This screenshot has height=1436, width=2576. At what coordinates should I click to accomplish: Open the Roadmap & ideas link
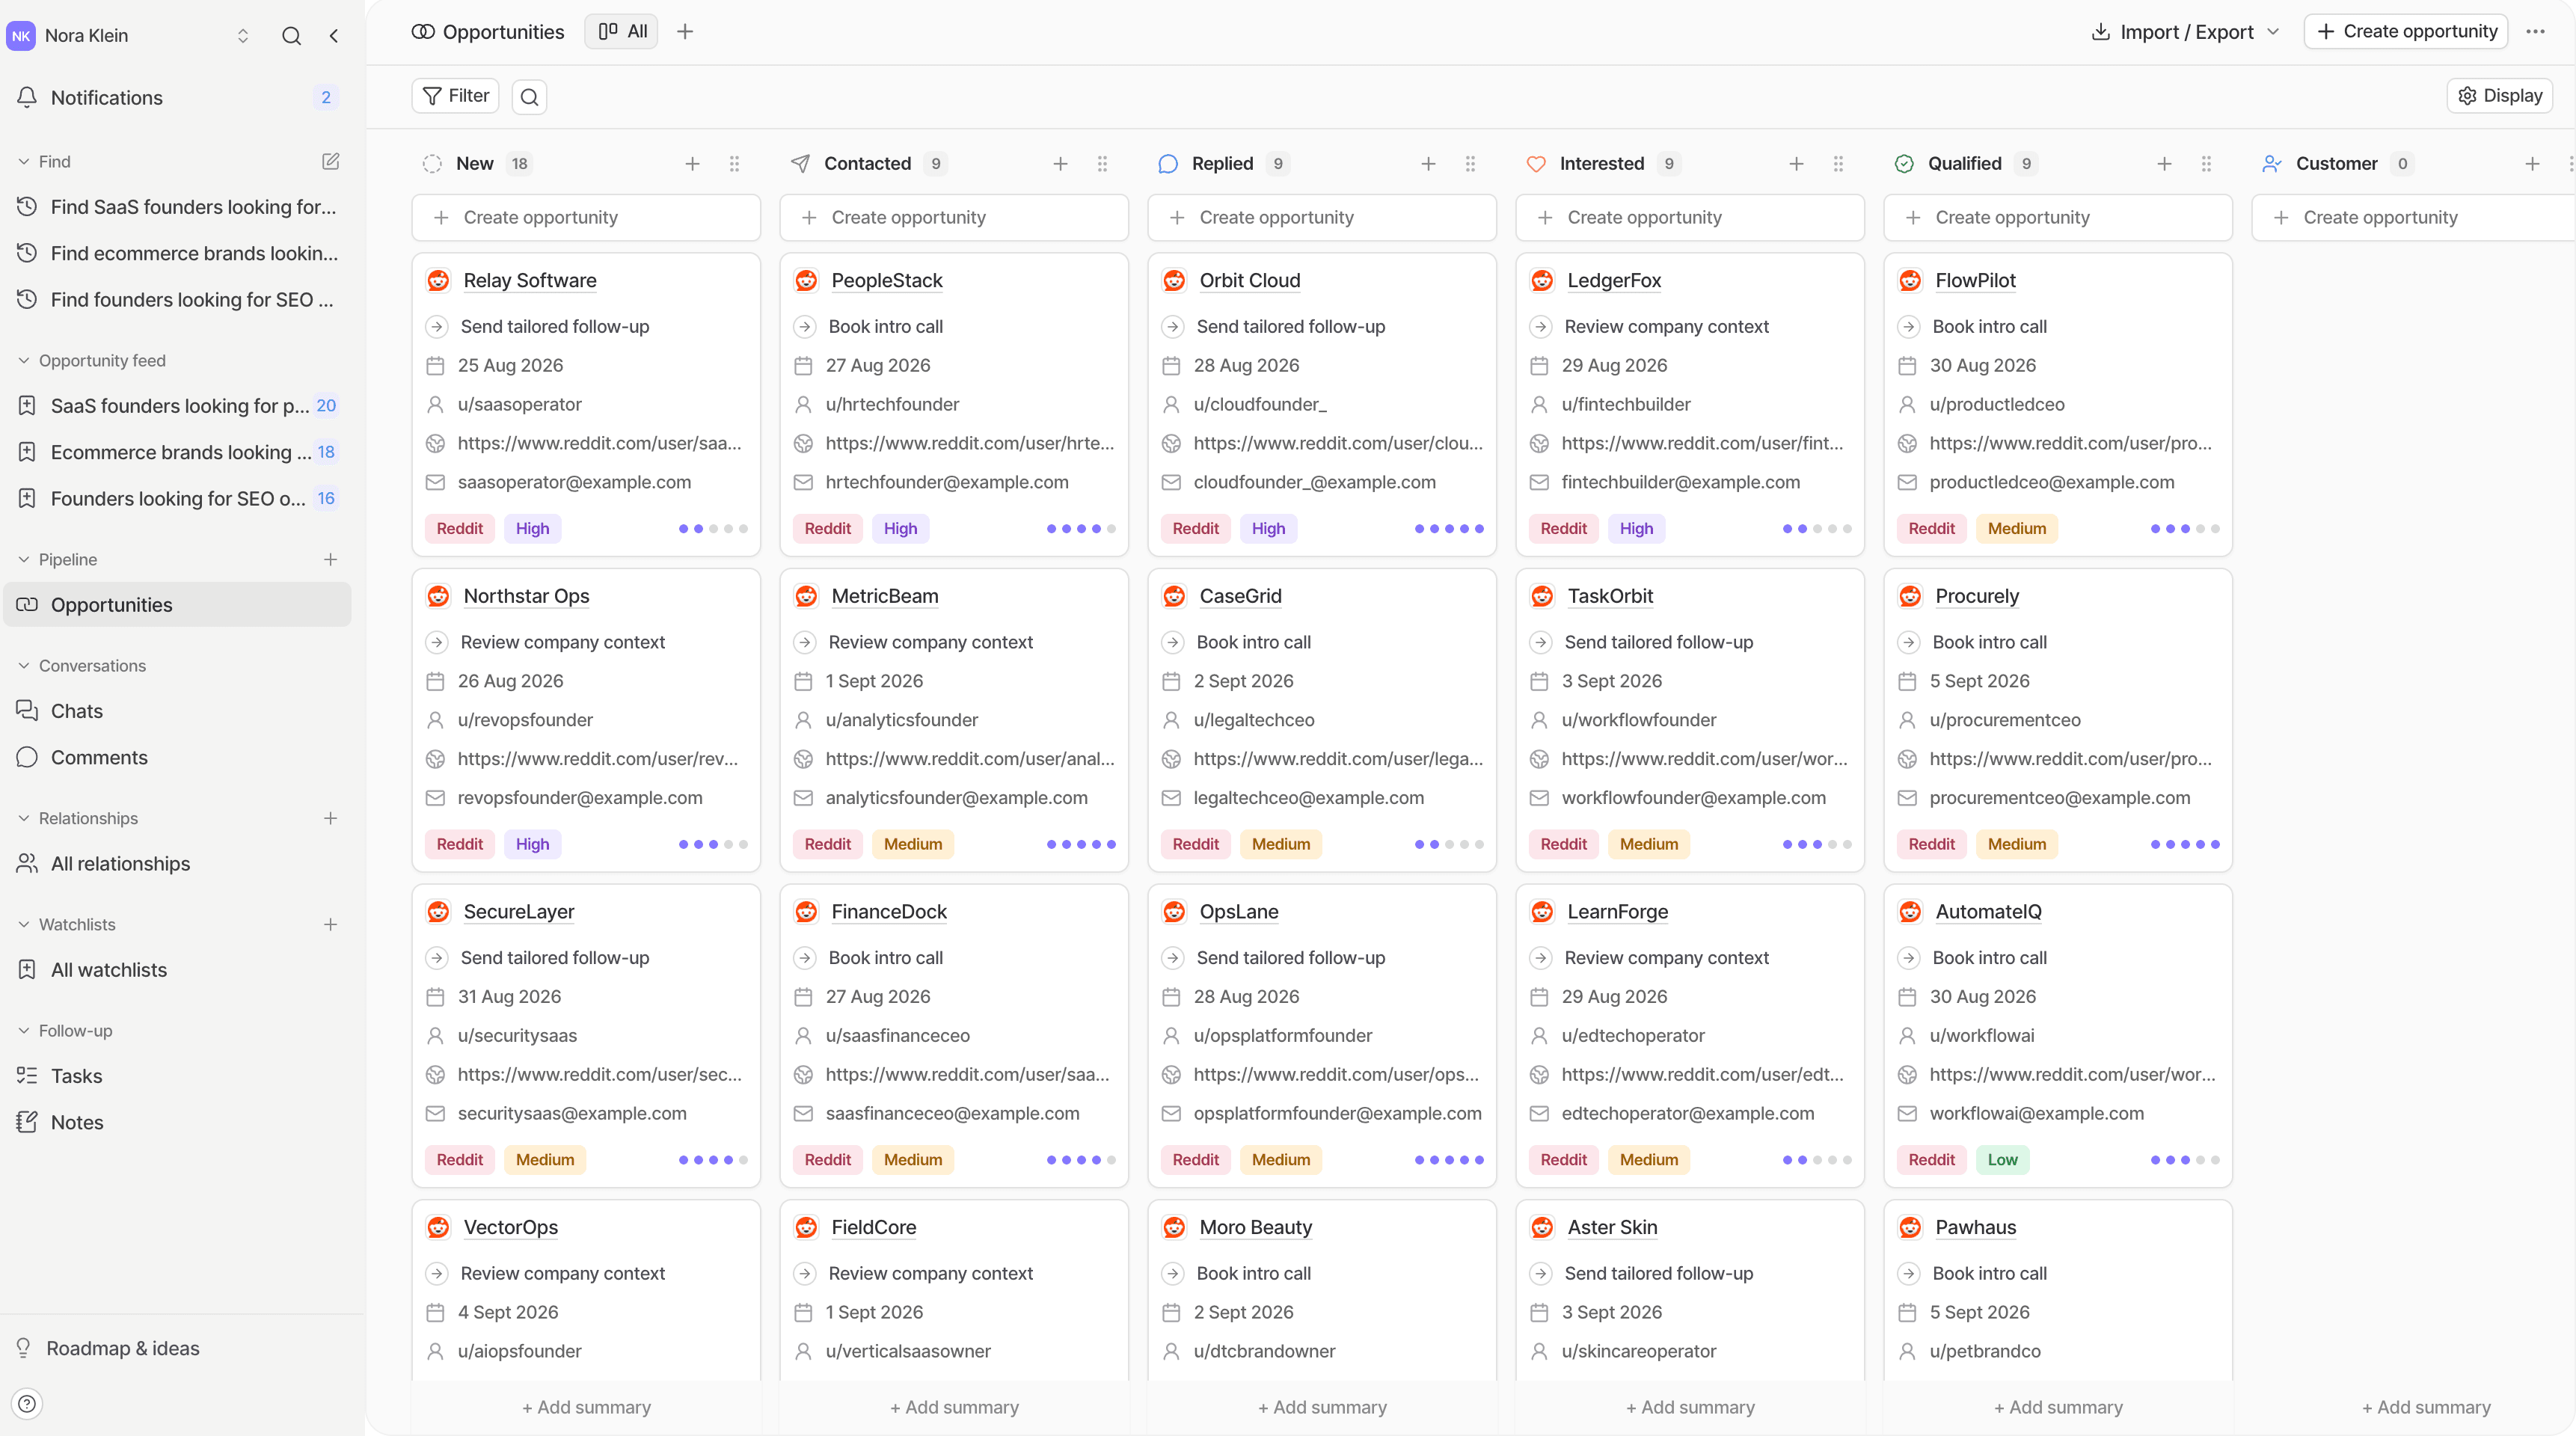tap(122, 1348)
